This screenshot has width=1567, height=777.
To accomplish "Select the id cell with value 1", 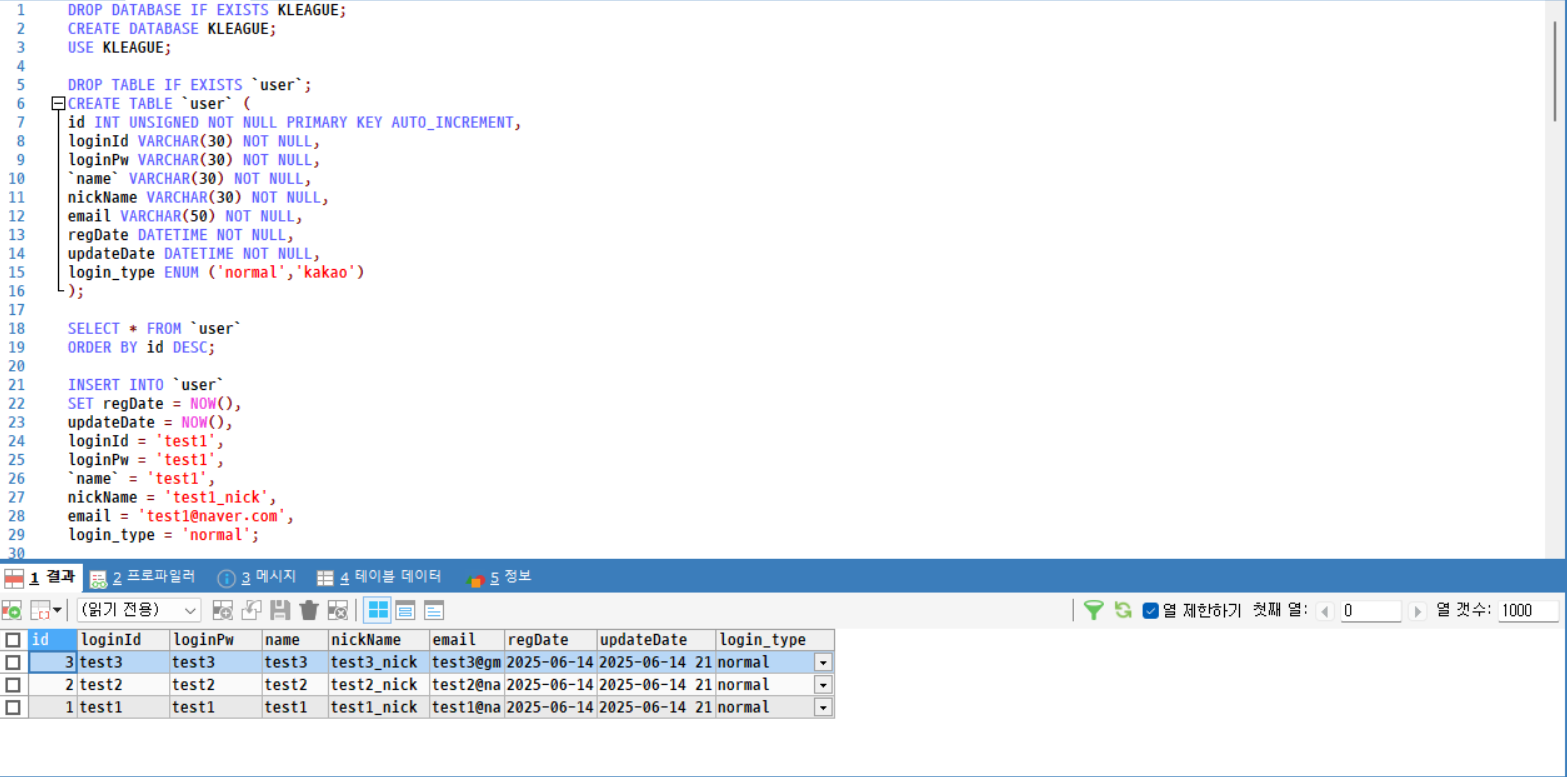I will (53, 707).
